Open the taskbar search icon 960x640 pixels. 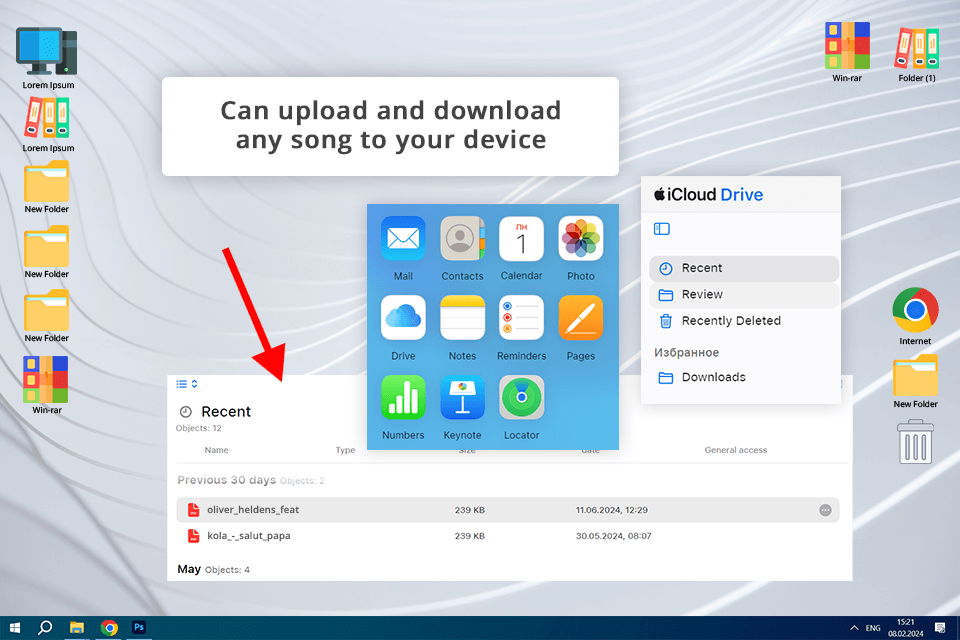click(x=45, y=628)
